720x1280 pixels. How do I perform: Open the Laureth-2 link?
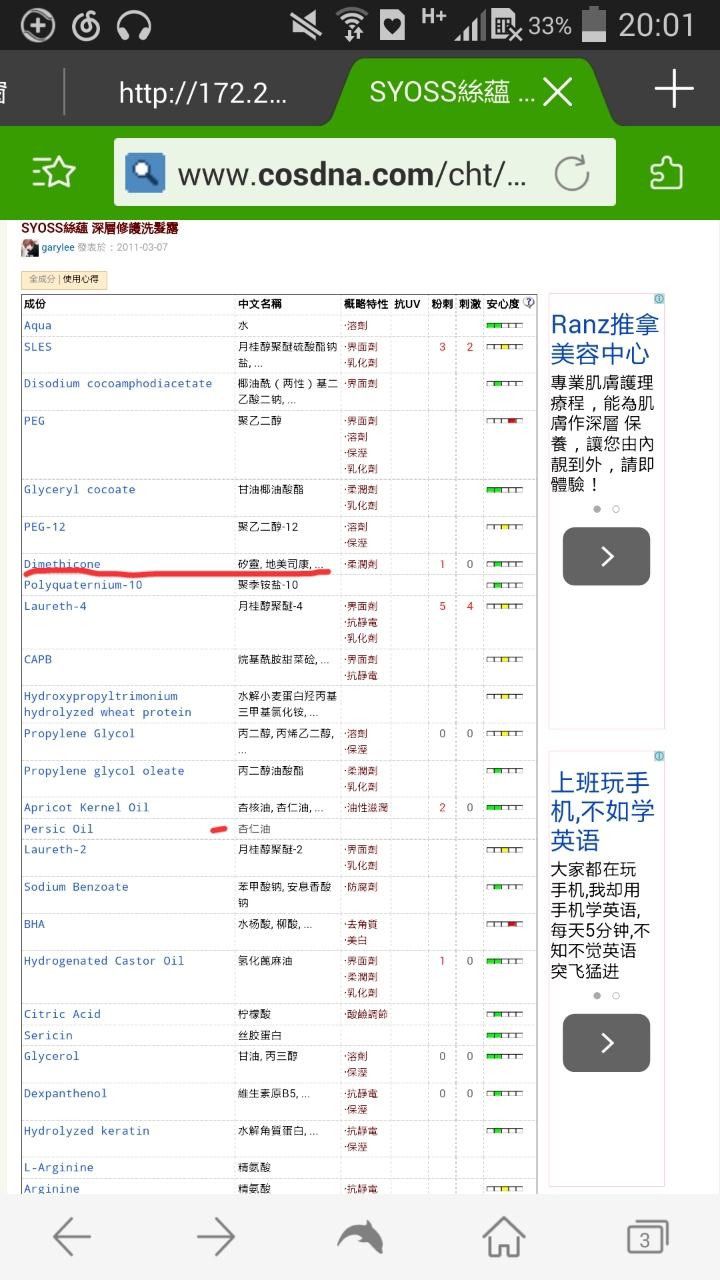point(55,850)
